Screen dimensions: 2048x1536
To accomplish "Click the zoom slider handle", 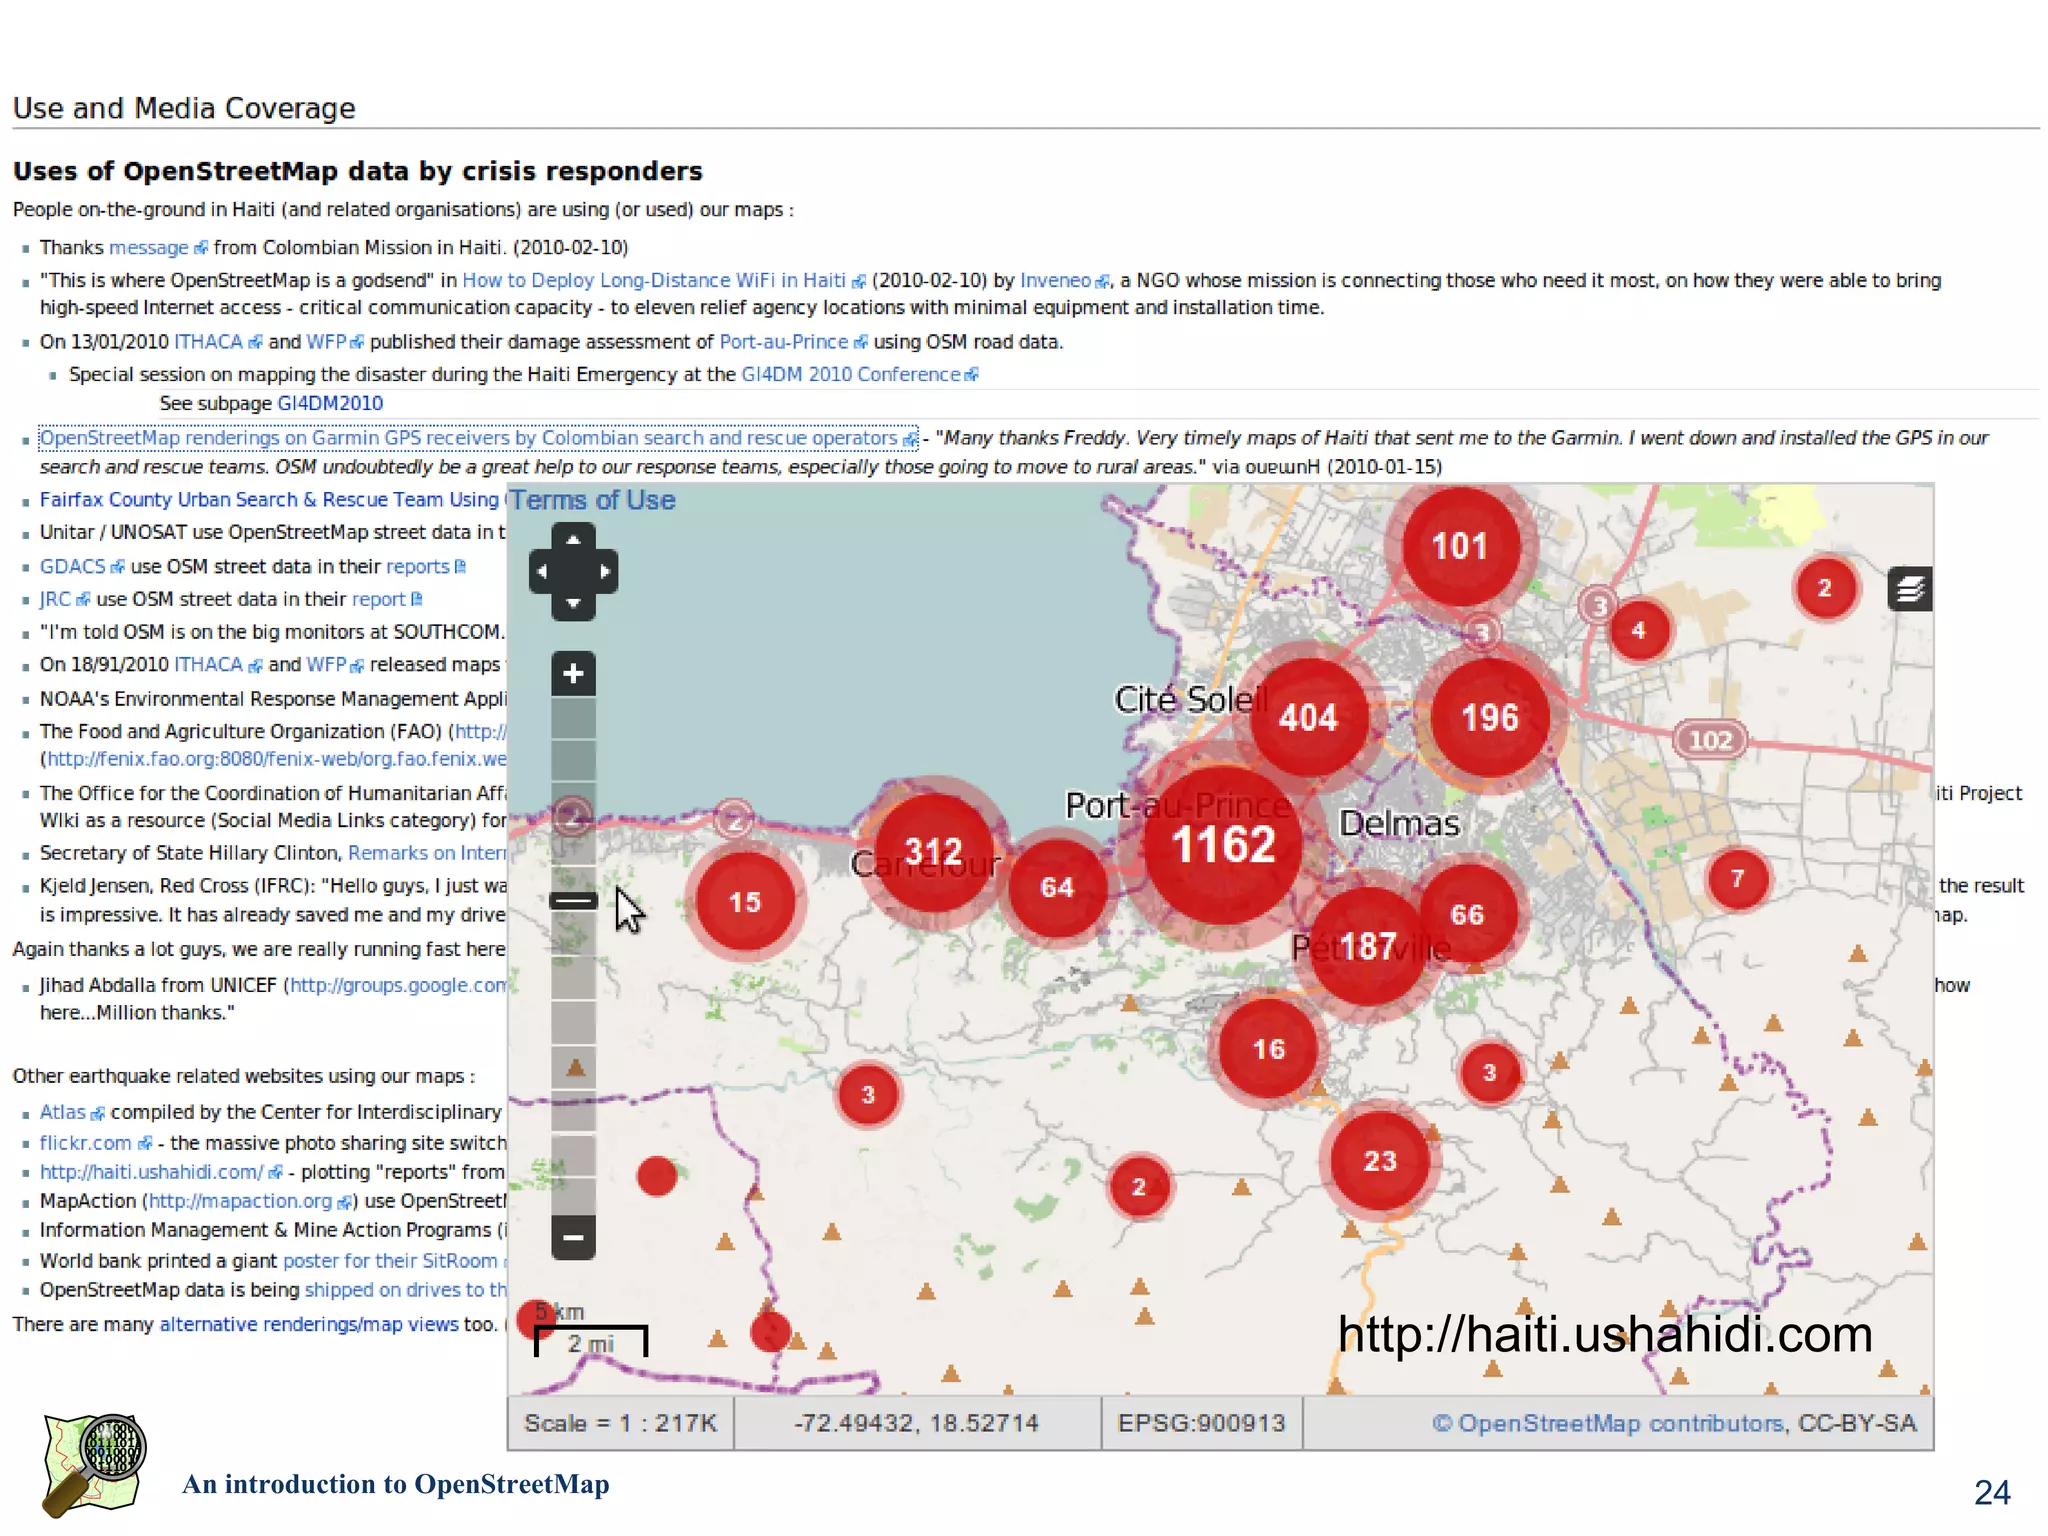I will (x=573, y=901).
